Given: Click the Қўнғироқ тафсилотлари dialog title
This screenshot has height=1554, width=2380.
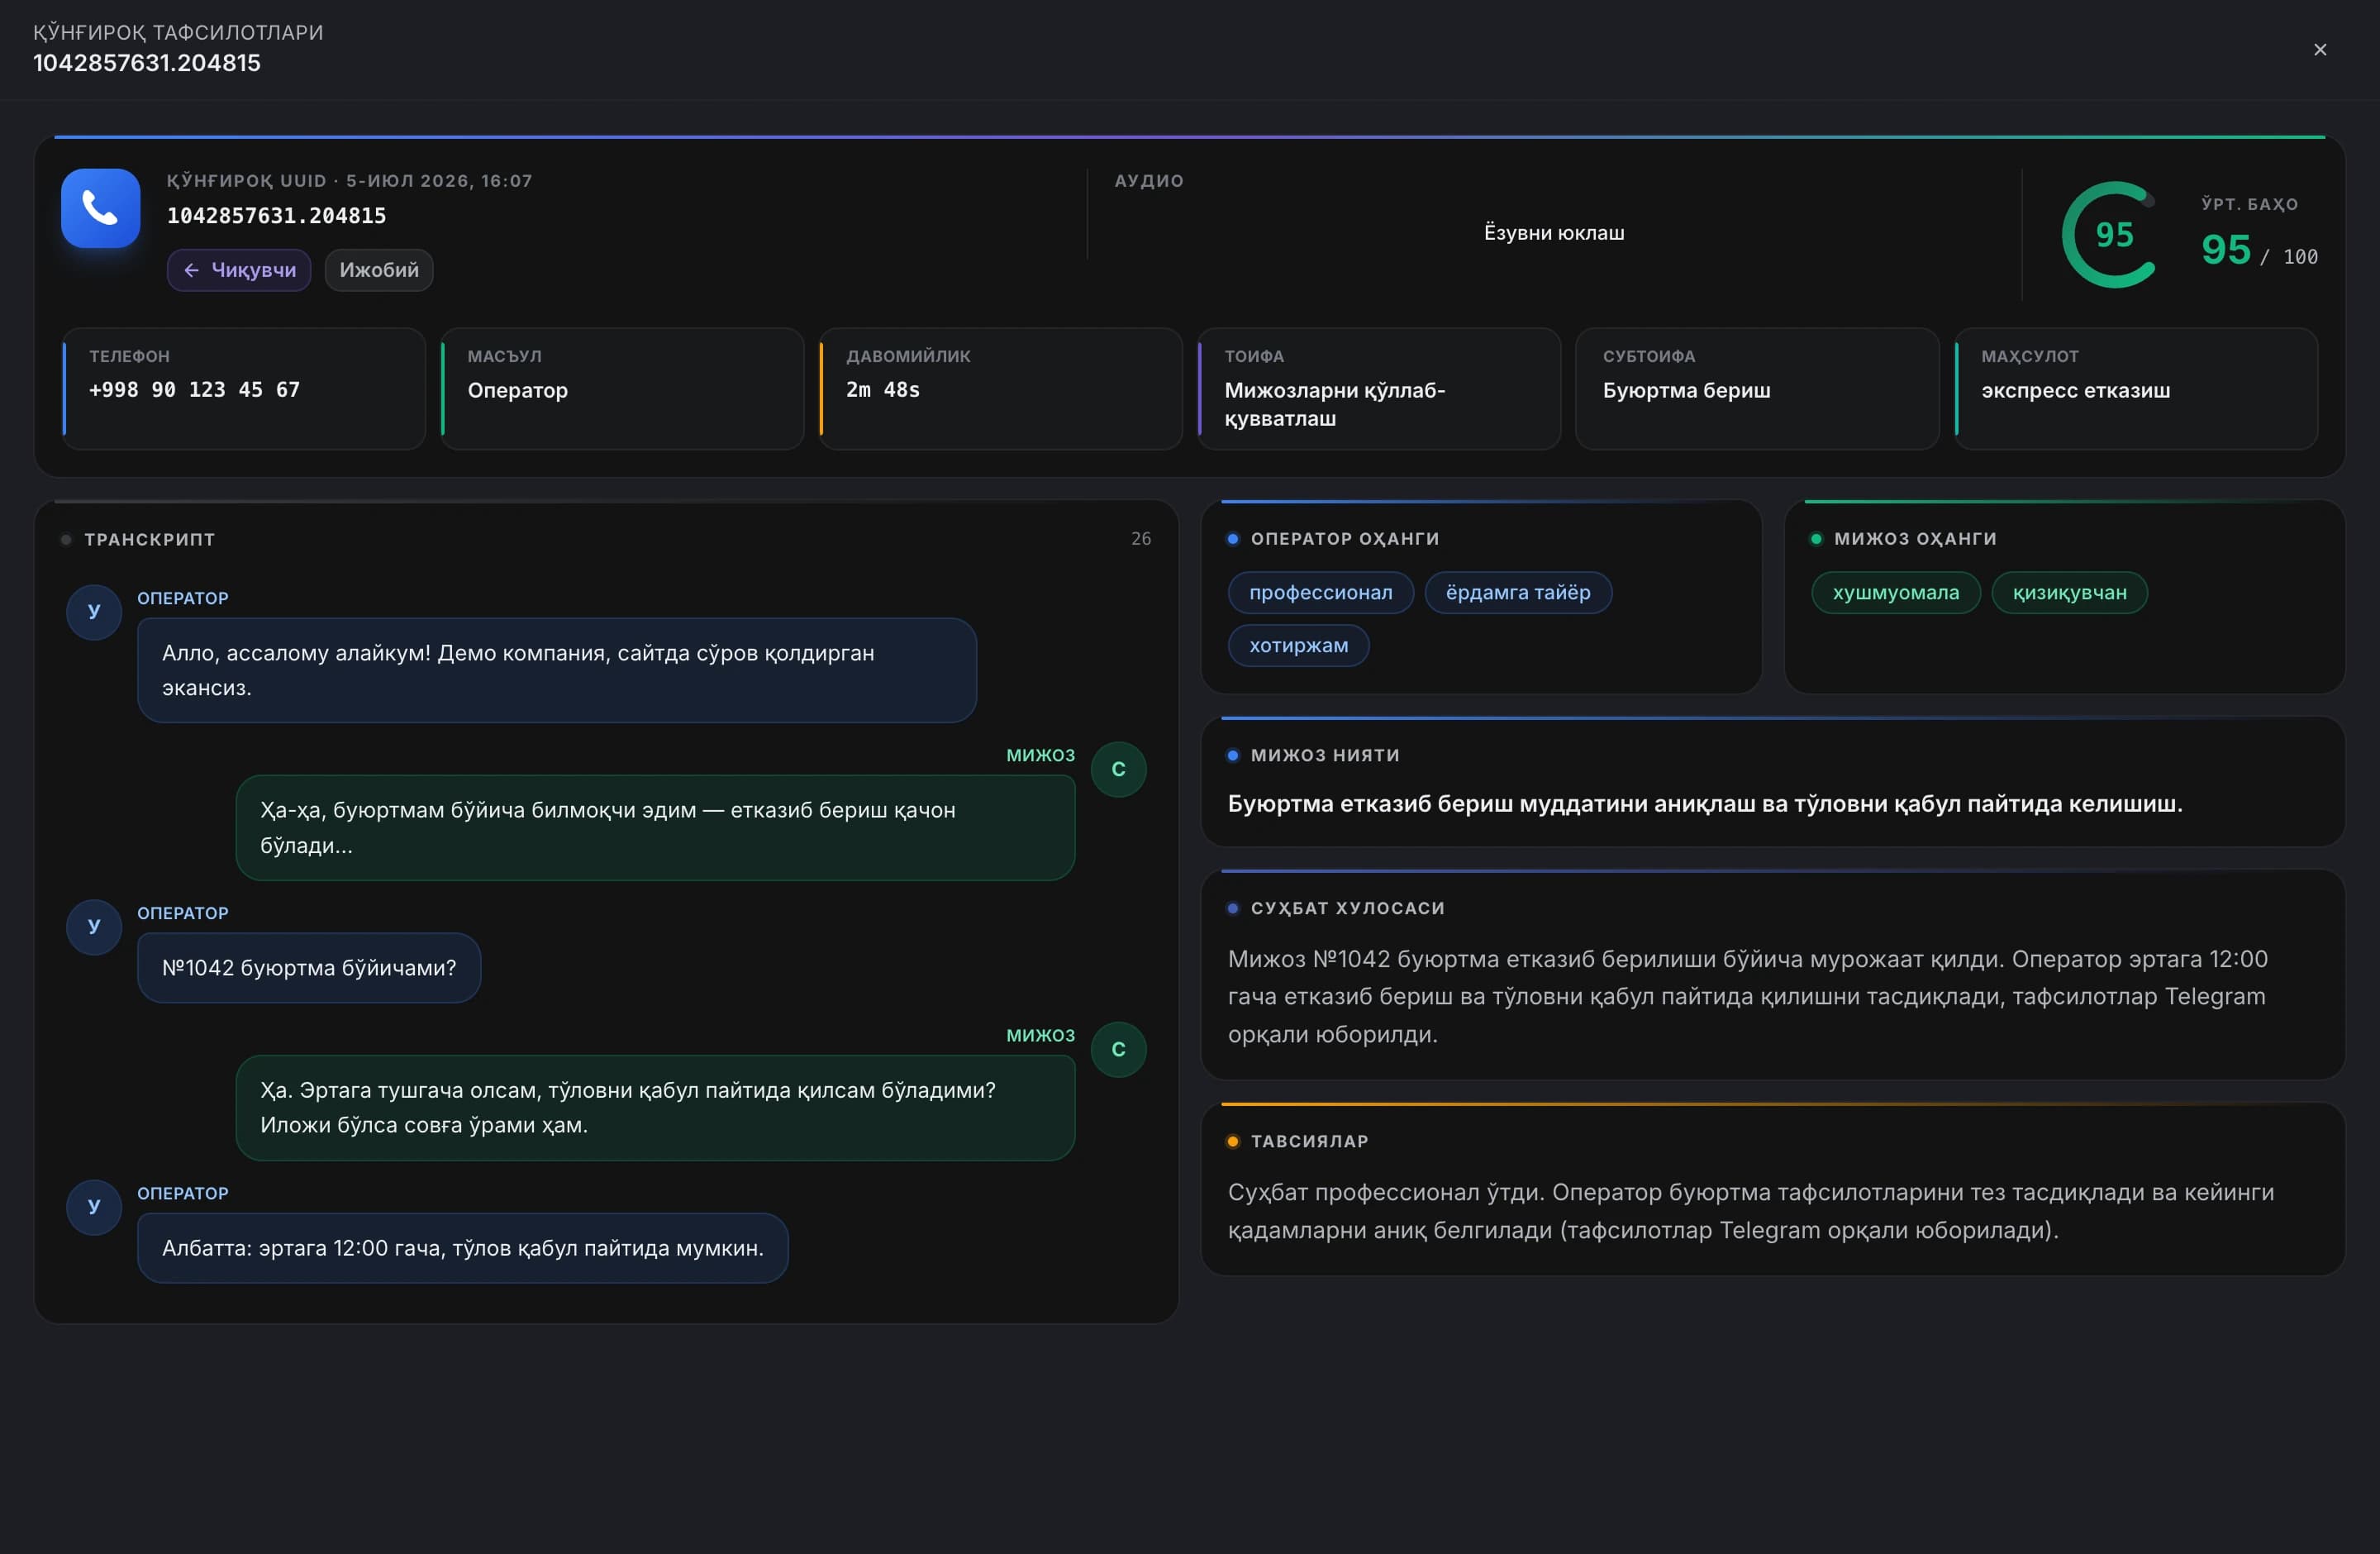Looking at the screenshot, I should coord(178,33).
